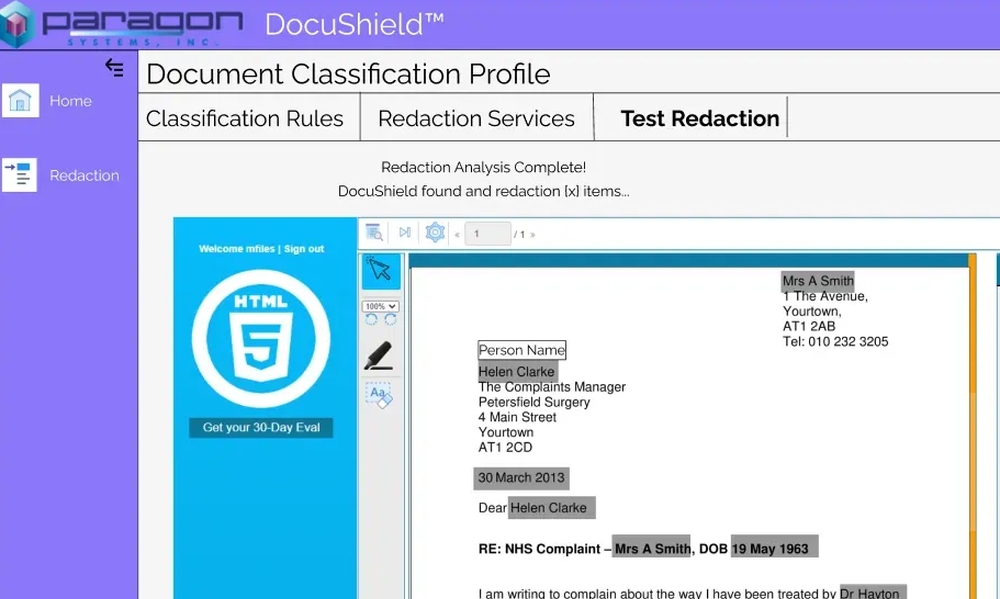1000x599 pixels.
Task: Click the Document Classification Profile heading
Action: [348, 74]
